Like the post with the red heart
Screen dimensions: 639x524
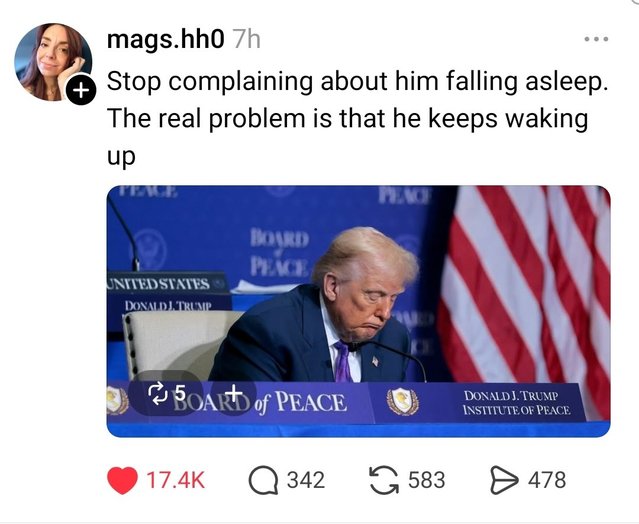click(122, 480)
